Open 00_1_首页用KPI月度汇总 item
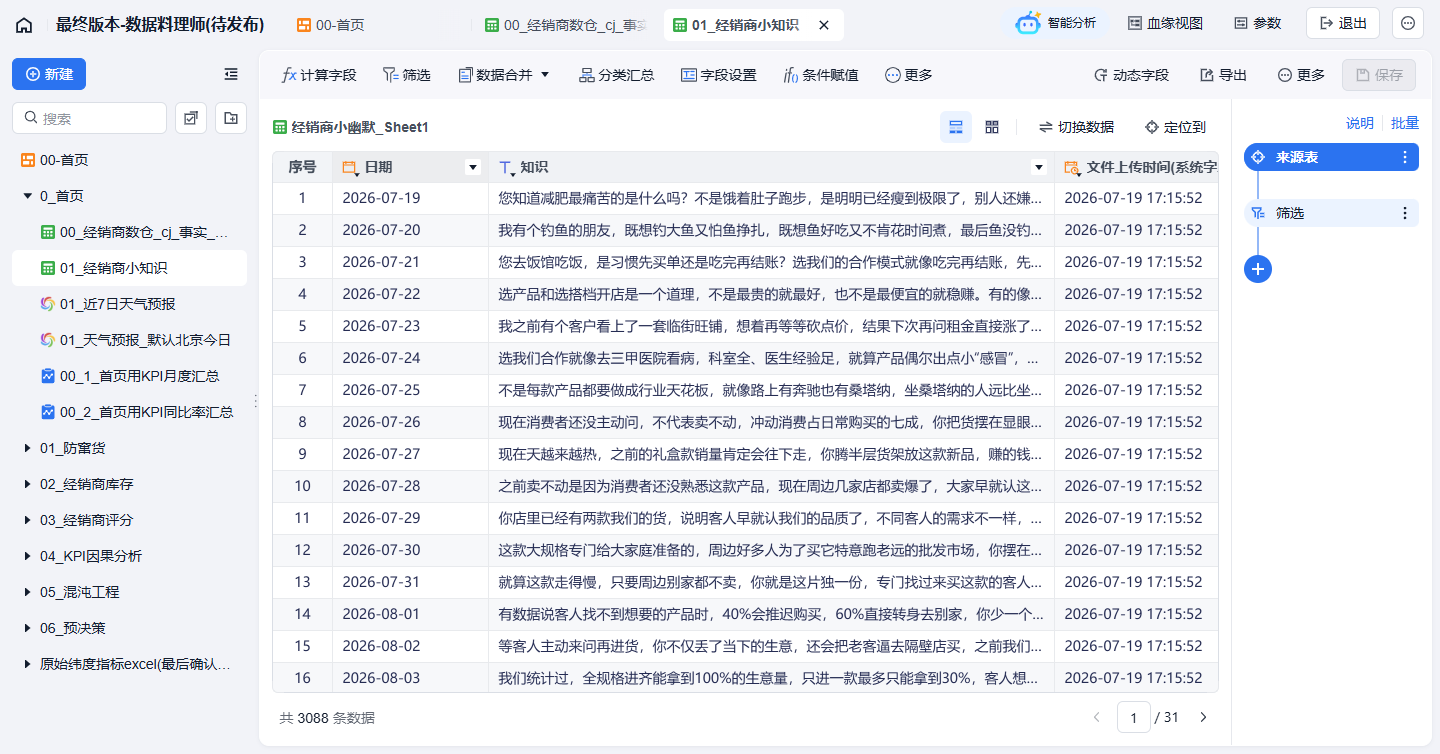Image resolution: width=1440 pixels, height=754 pixels. pos(130,376)
